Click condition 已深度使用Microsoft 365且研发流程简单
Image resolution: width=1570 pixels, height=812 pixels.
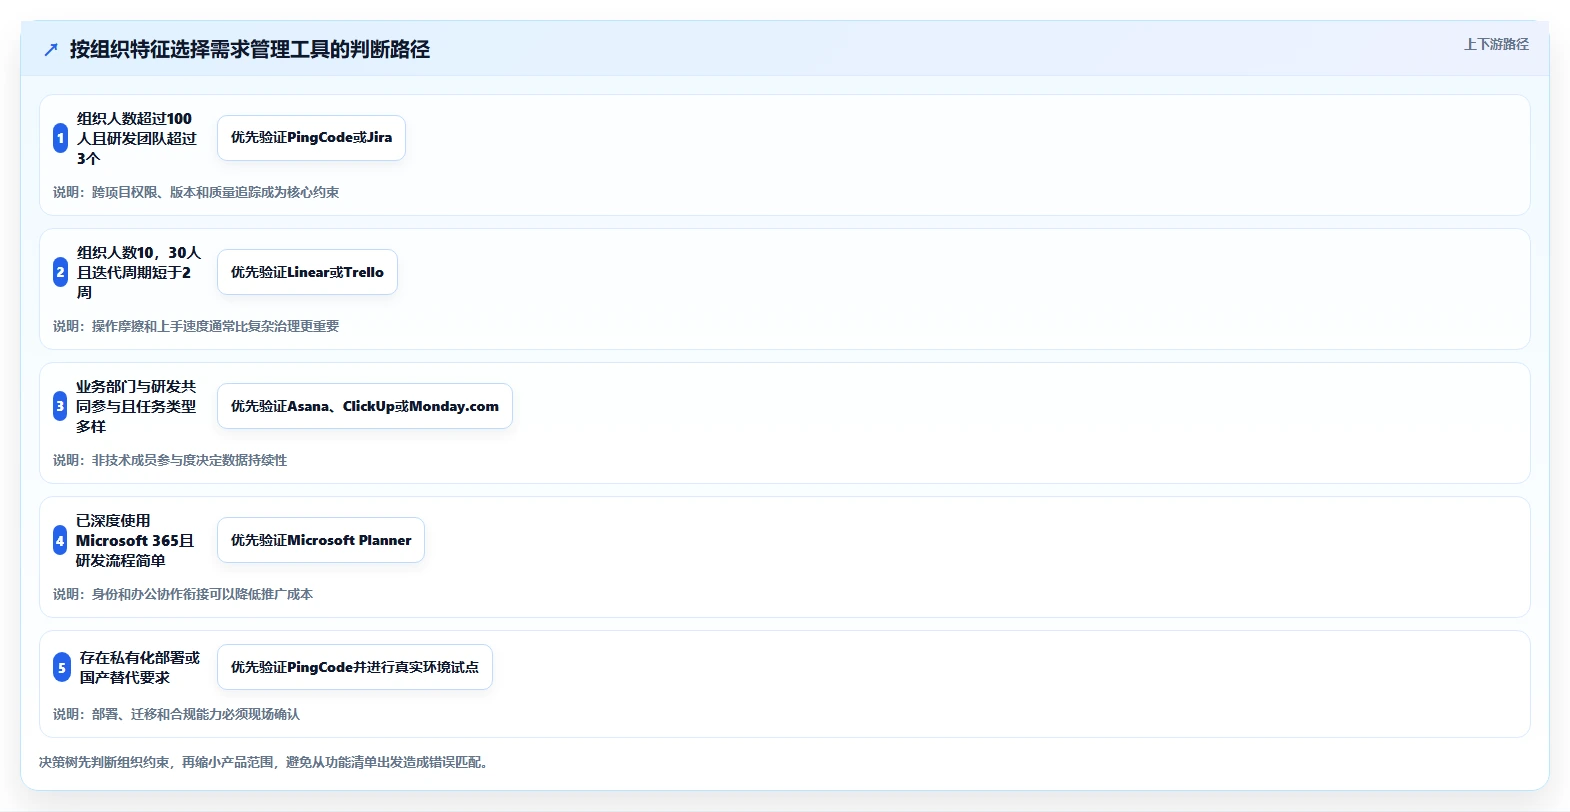coord(135,540)
